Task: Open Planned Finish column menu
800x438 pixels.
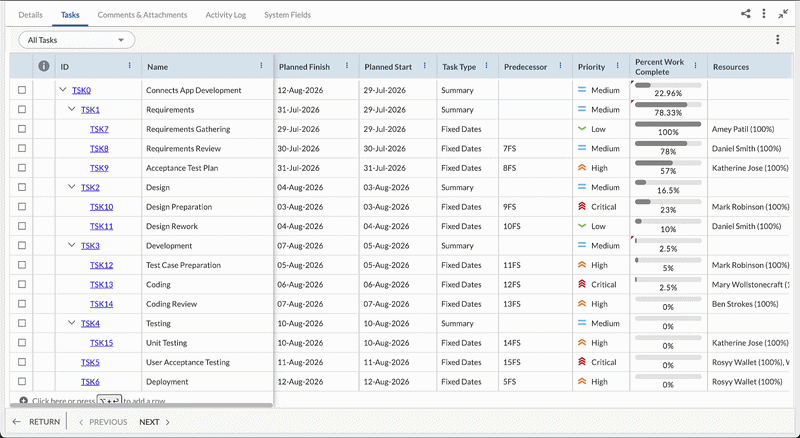Action: [347, 65]
